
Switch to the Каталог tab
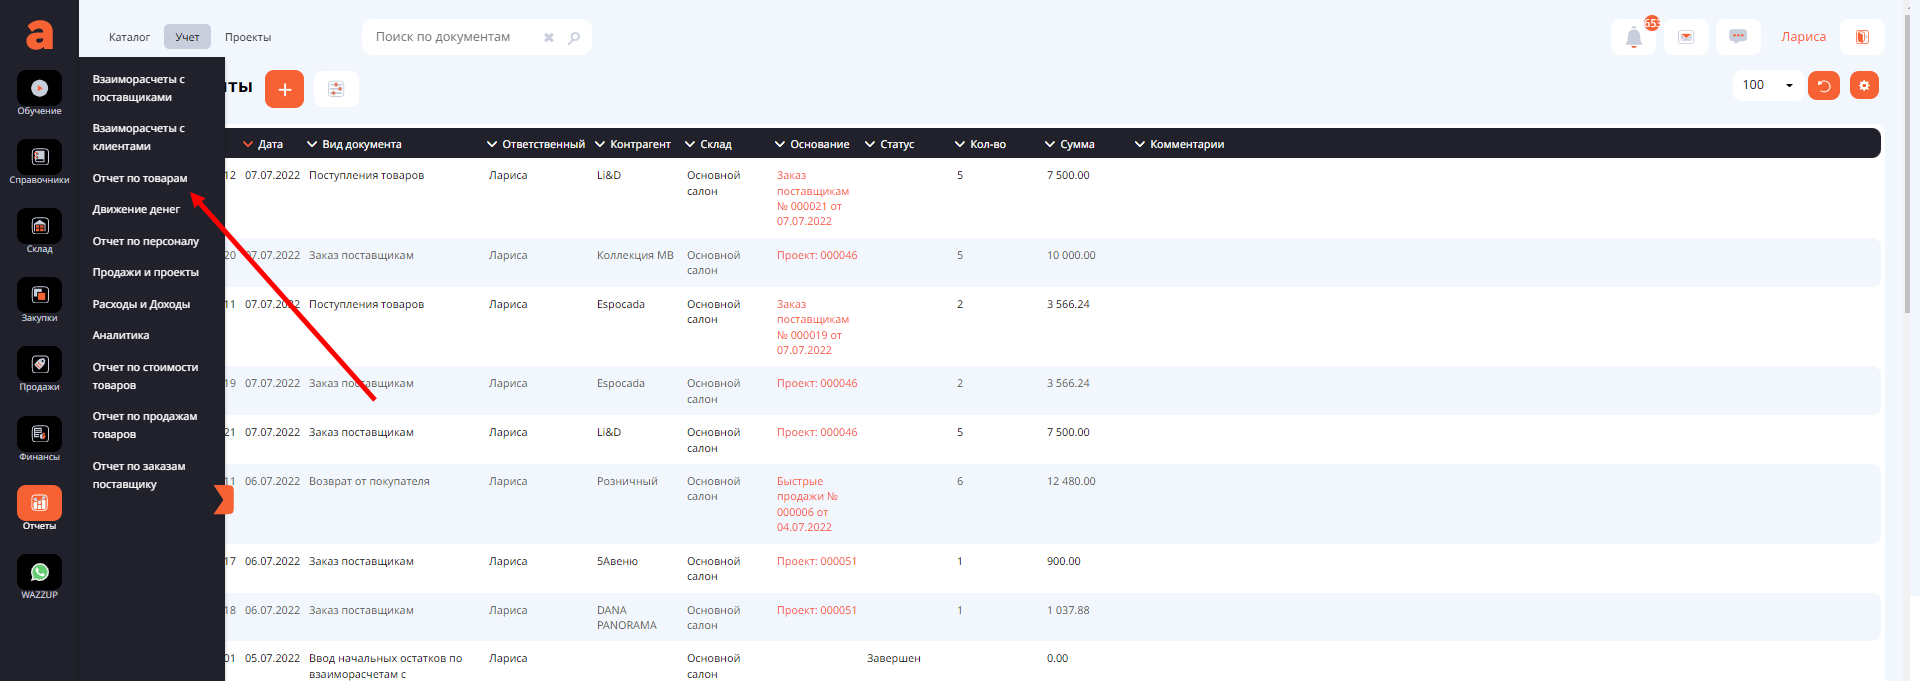point(129,37)
